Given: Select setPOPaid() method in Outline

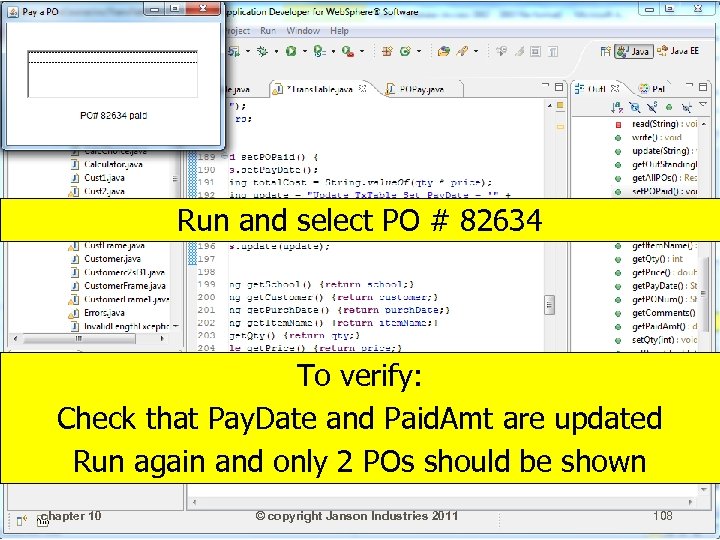Looking at the screenshot, I should tap(664, 191).
